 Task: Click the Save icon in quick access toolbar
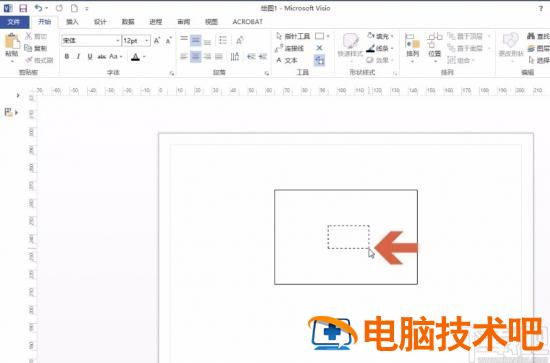(x=23, y=8)
